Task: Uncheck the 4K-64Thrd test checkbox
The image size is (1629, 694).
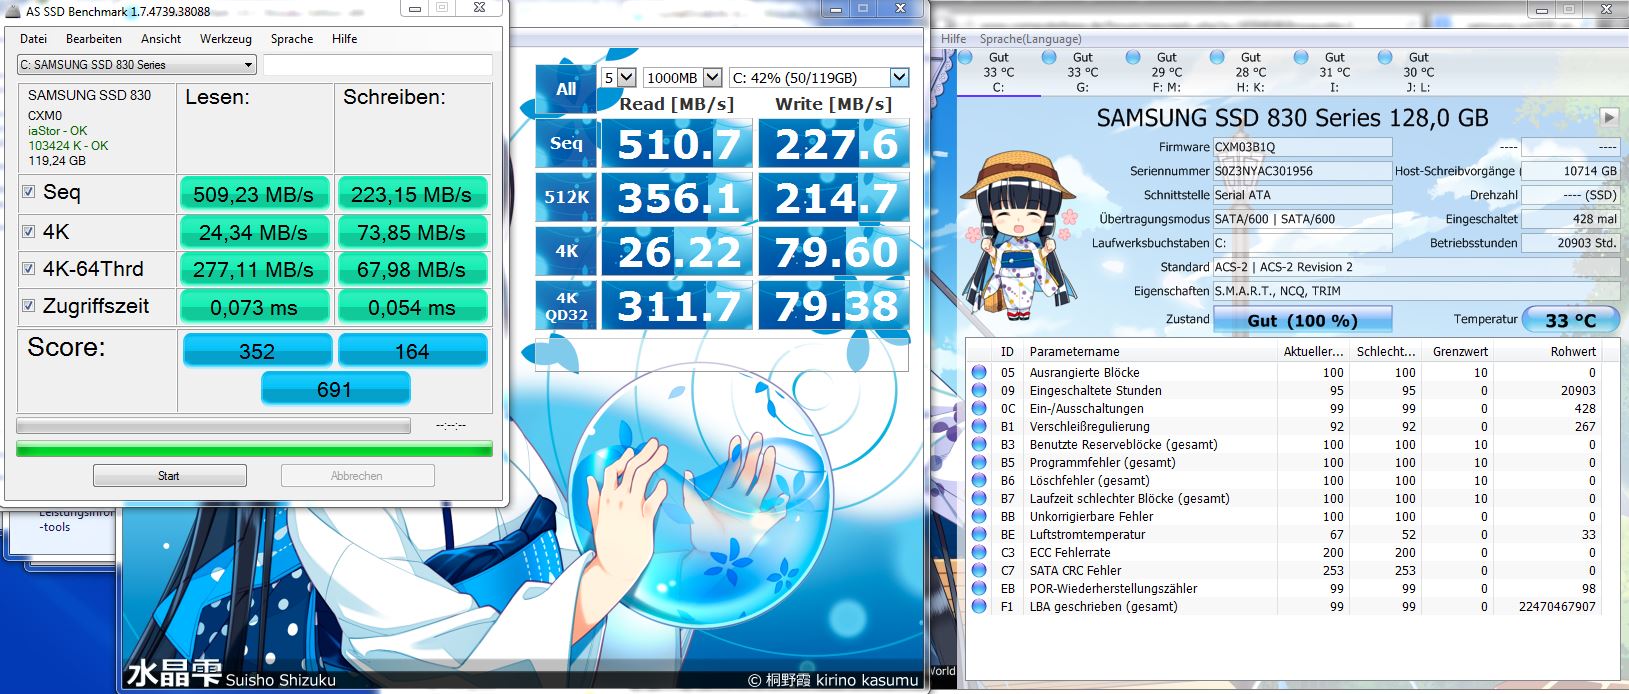Action: 29,268
